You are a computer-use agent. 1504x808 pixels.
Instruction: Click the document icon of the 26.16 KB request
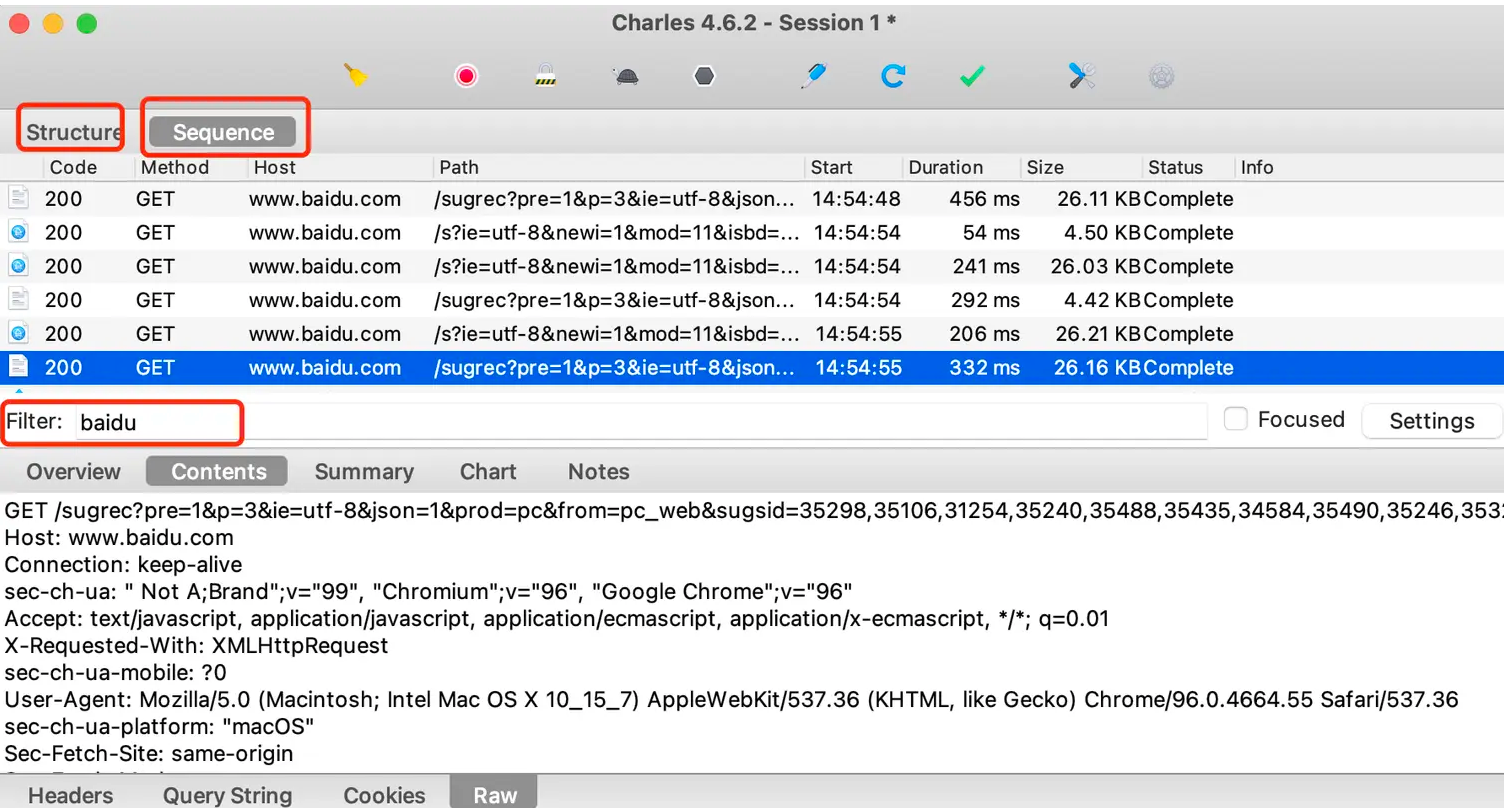[x=18, y=367]
